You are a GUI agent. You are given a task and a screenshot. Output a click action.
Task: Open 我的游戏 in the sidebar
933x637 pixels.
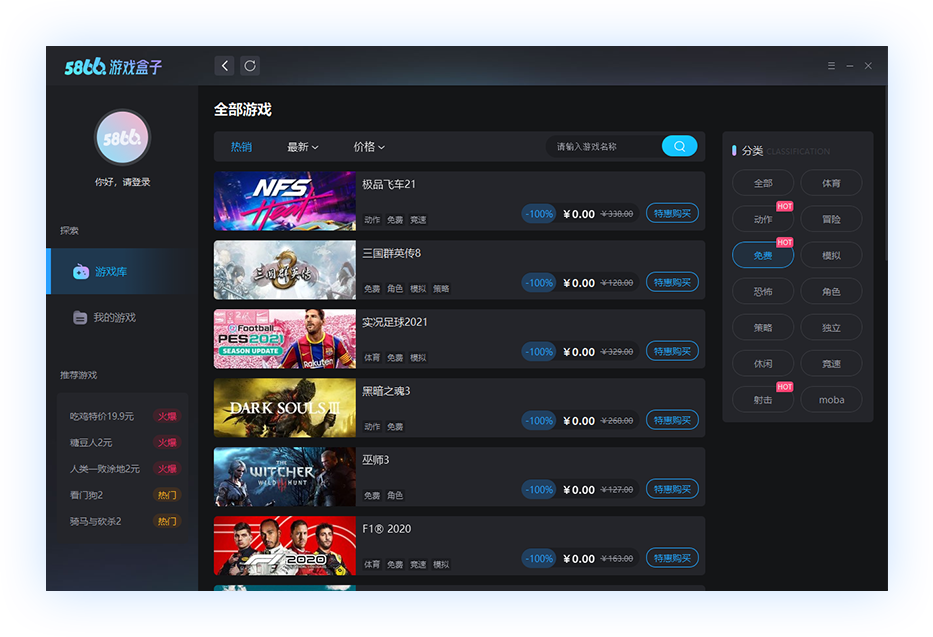[x=113, y=317]
